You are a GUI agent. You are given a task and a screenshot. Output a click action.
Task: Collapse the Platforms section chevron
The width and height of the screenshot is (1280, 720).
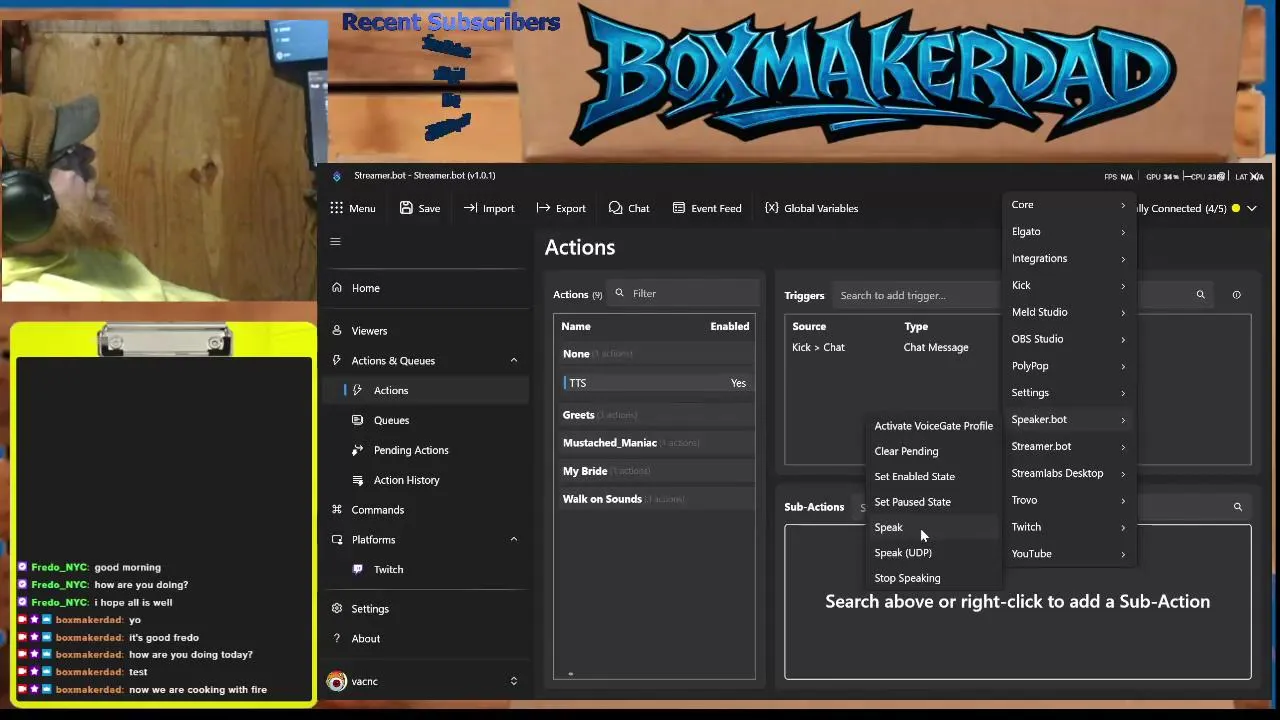click(514, 539)
